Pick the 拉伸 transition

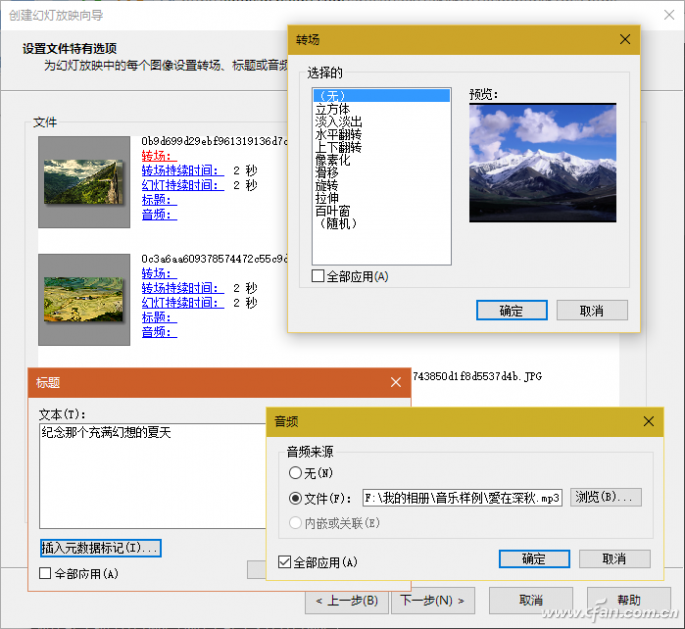coord(327,198)
